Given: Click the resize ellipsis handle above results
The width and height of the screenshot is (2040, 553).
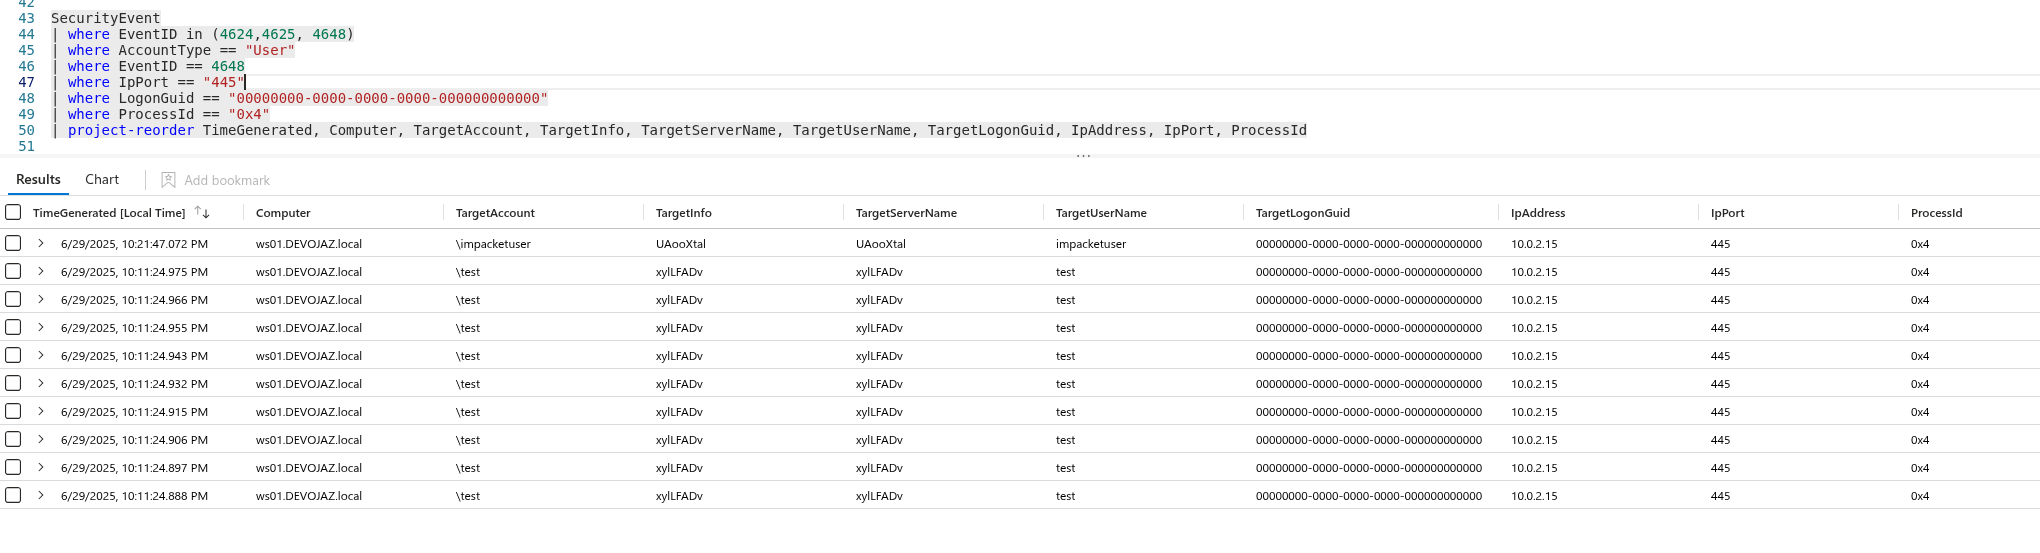Looking at the screenshot, I should click(x=1083, y=156).
